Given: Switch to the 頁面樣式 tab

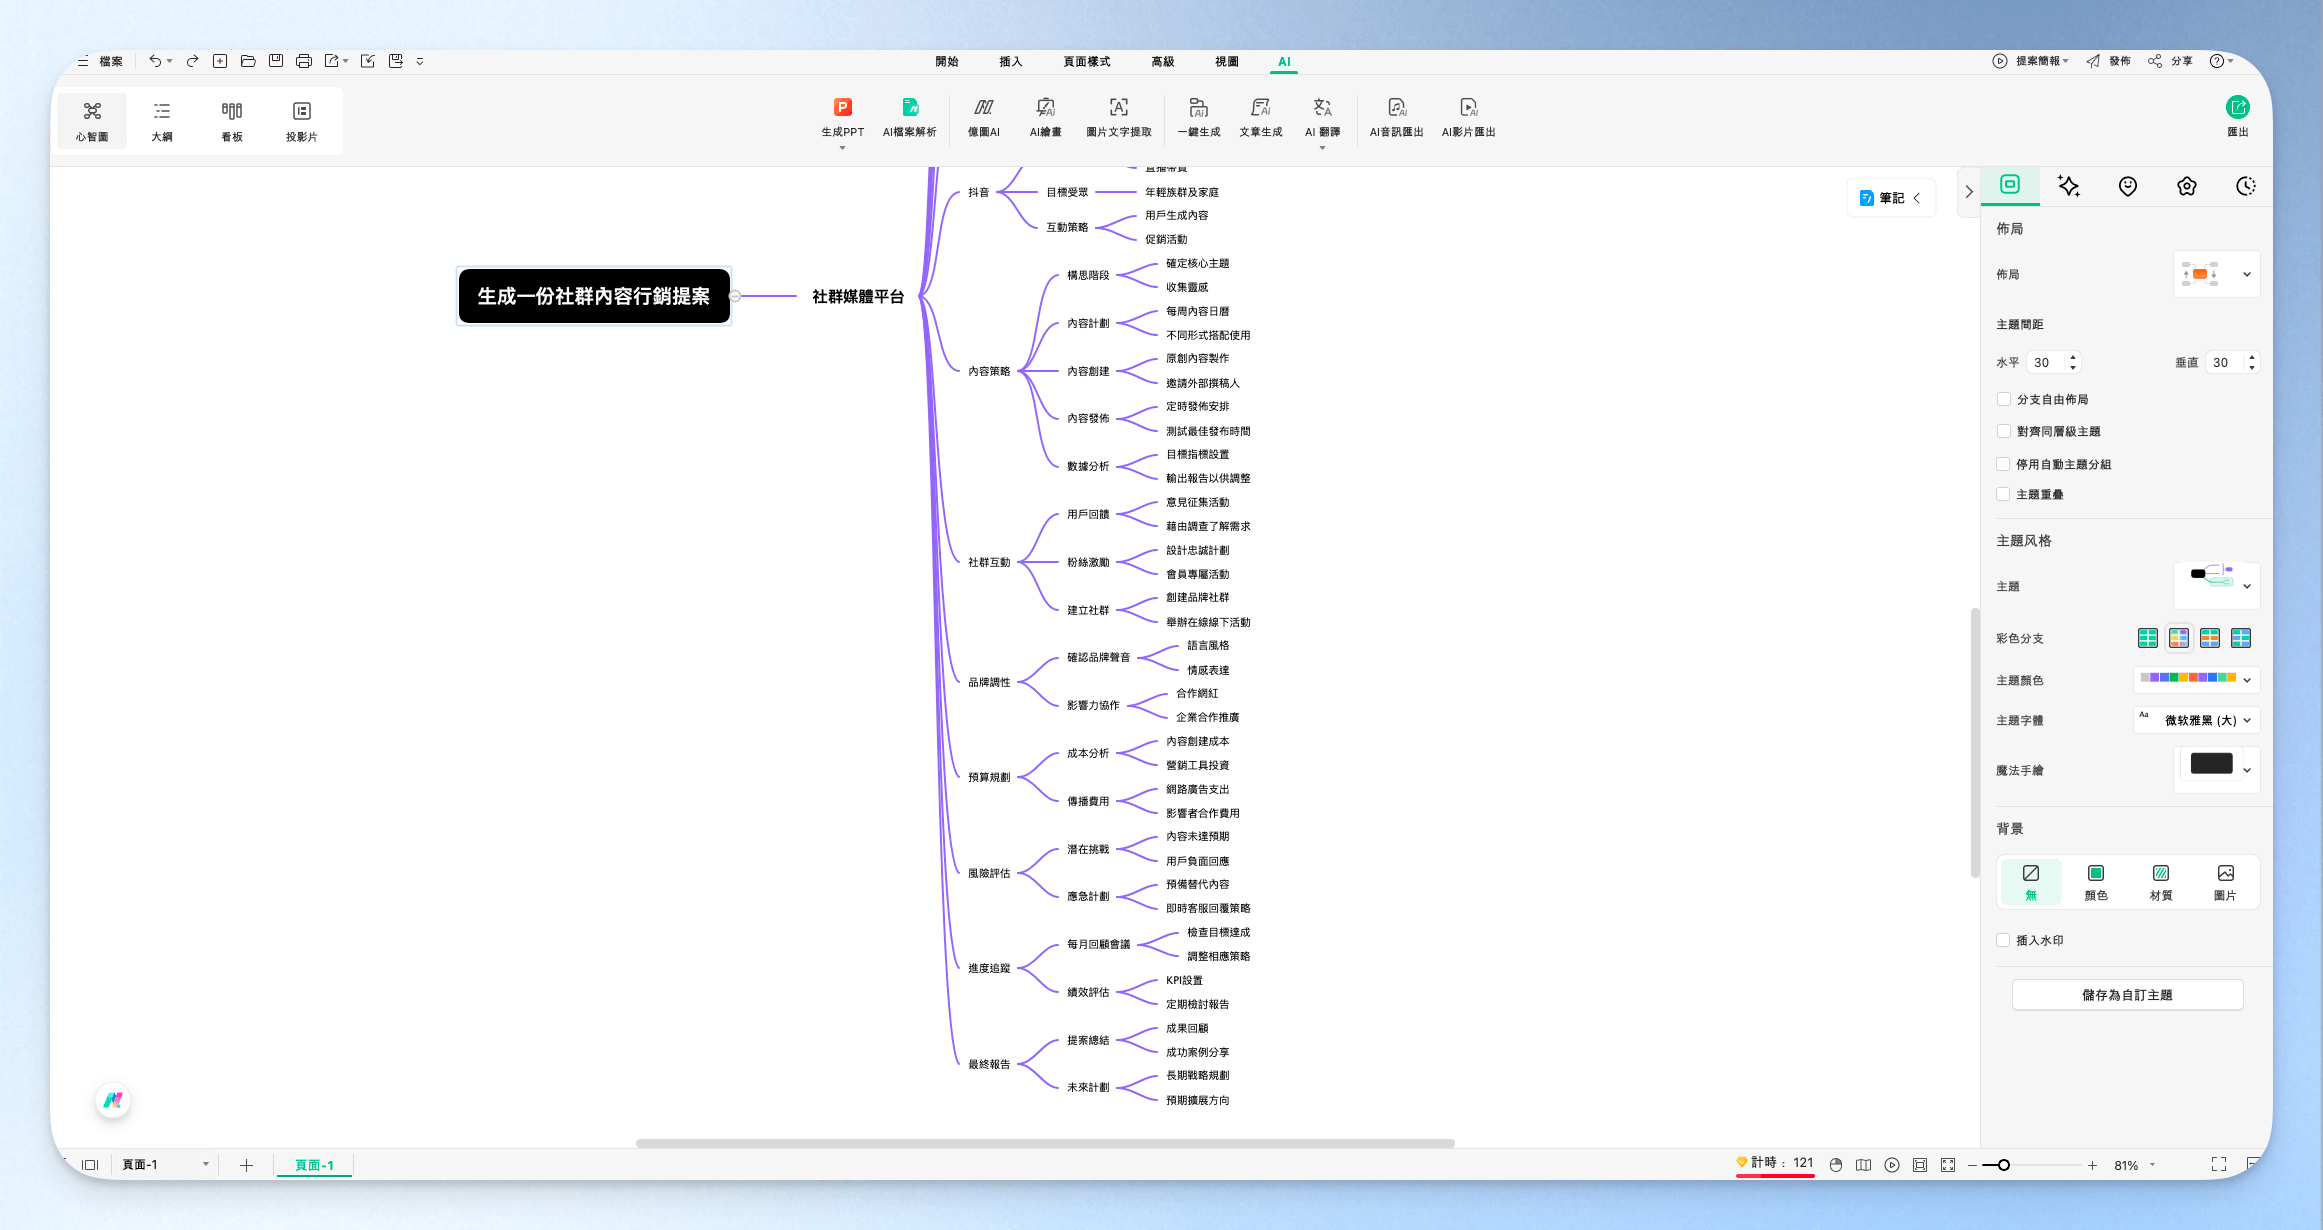Looking at the screenshot, I should (1086, 62).
